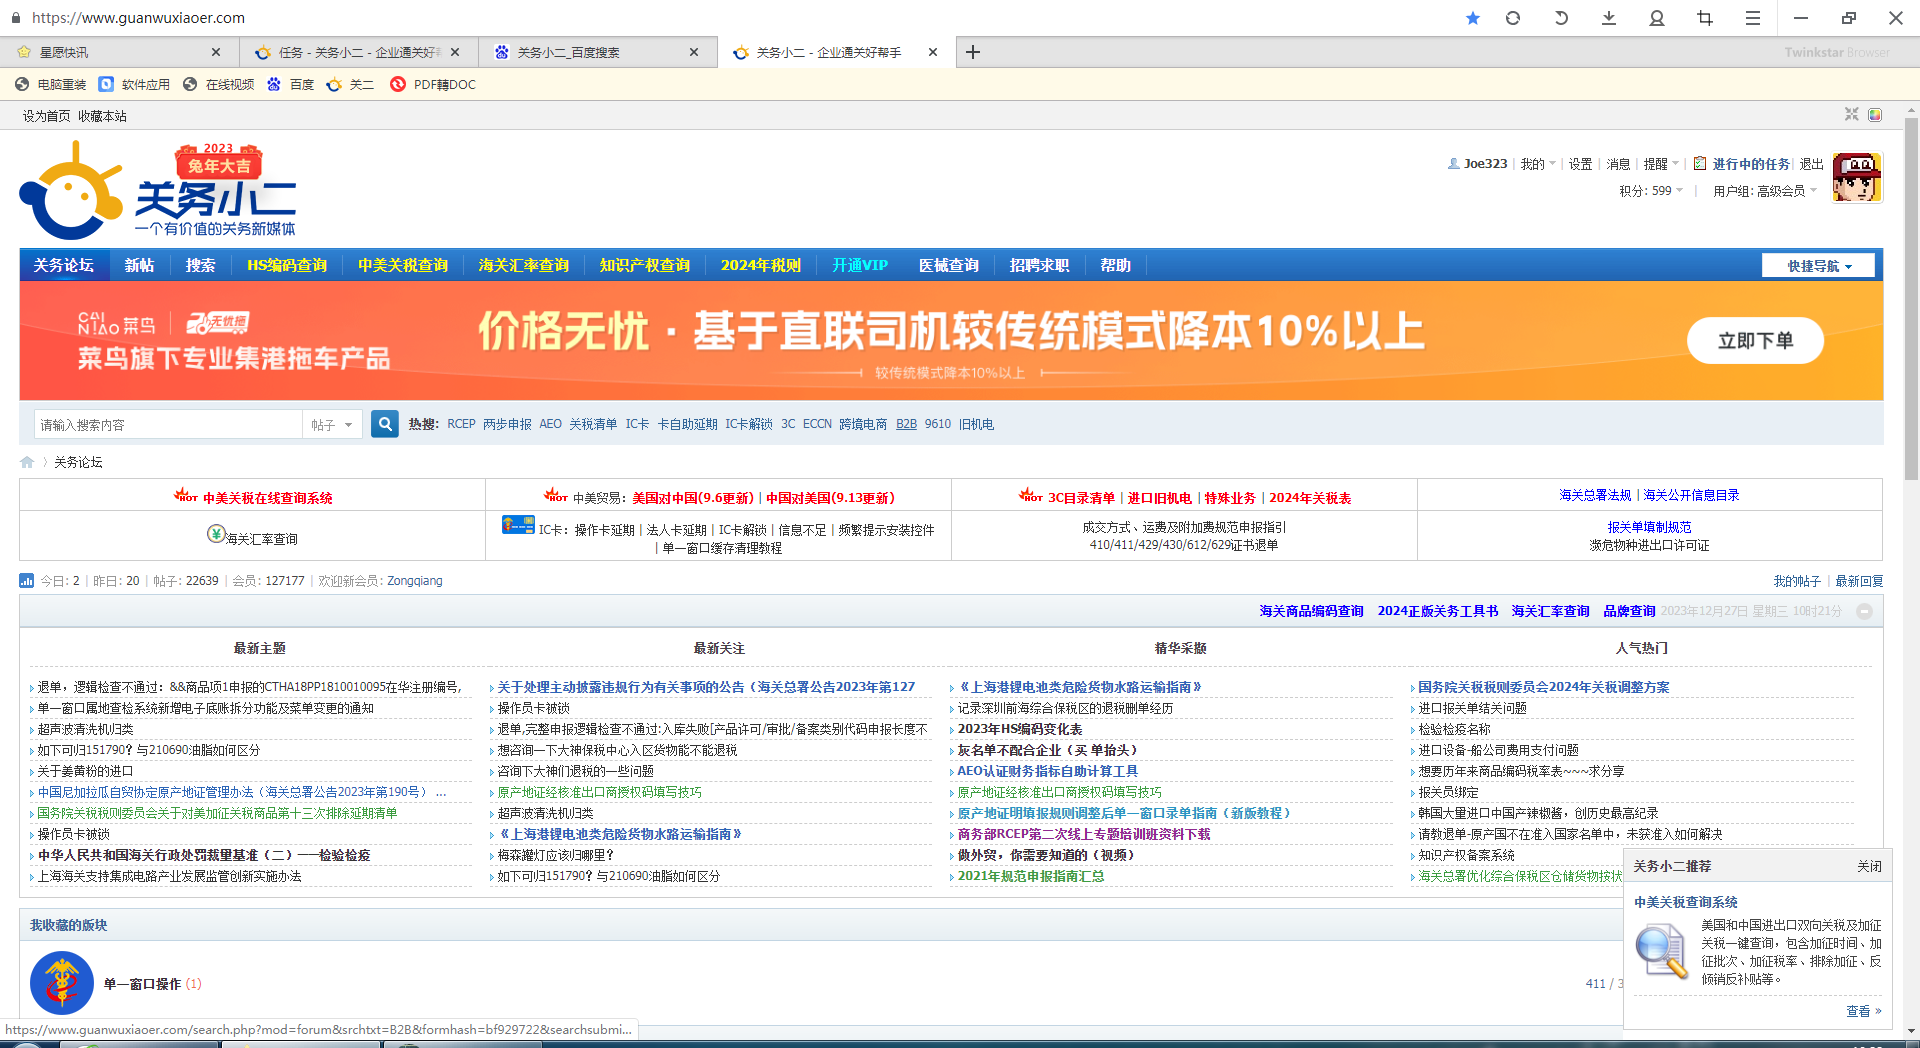Click the IC card icon beside IC卡
This screenshot has width=1920, height=1048.
(518, 525)
